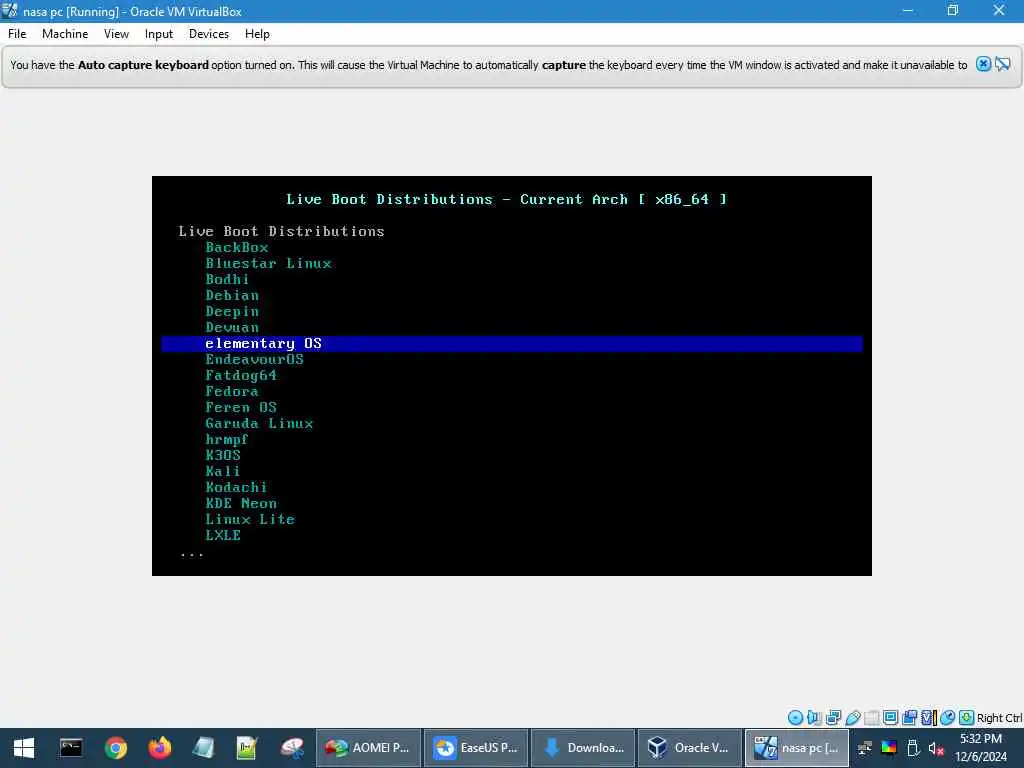This screenshot has height=768, width=1024.
Task: Open the Help menu
Action: (x=257, y=34)
